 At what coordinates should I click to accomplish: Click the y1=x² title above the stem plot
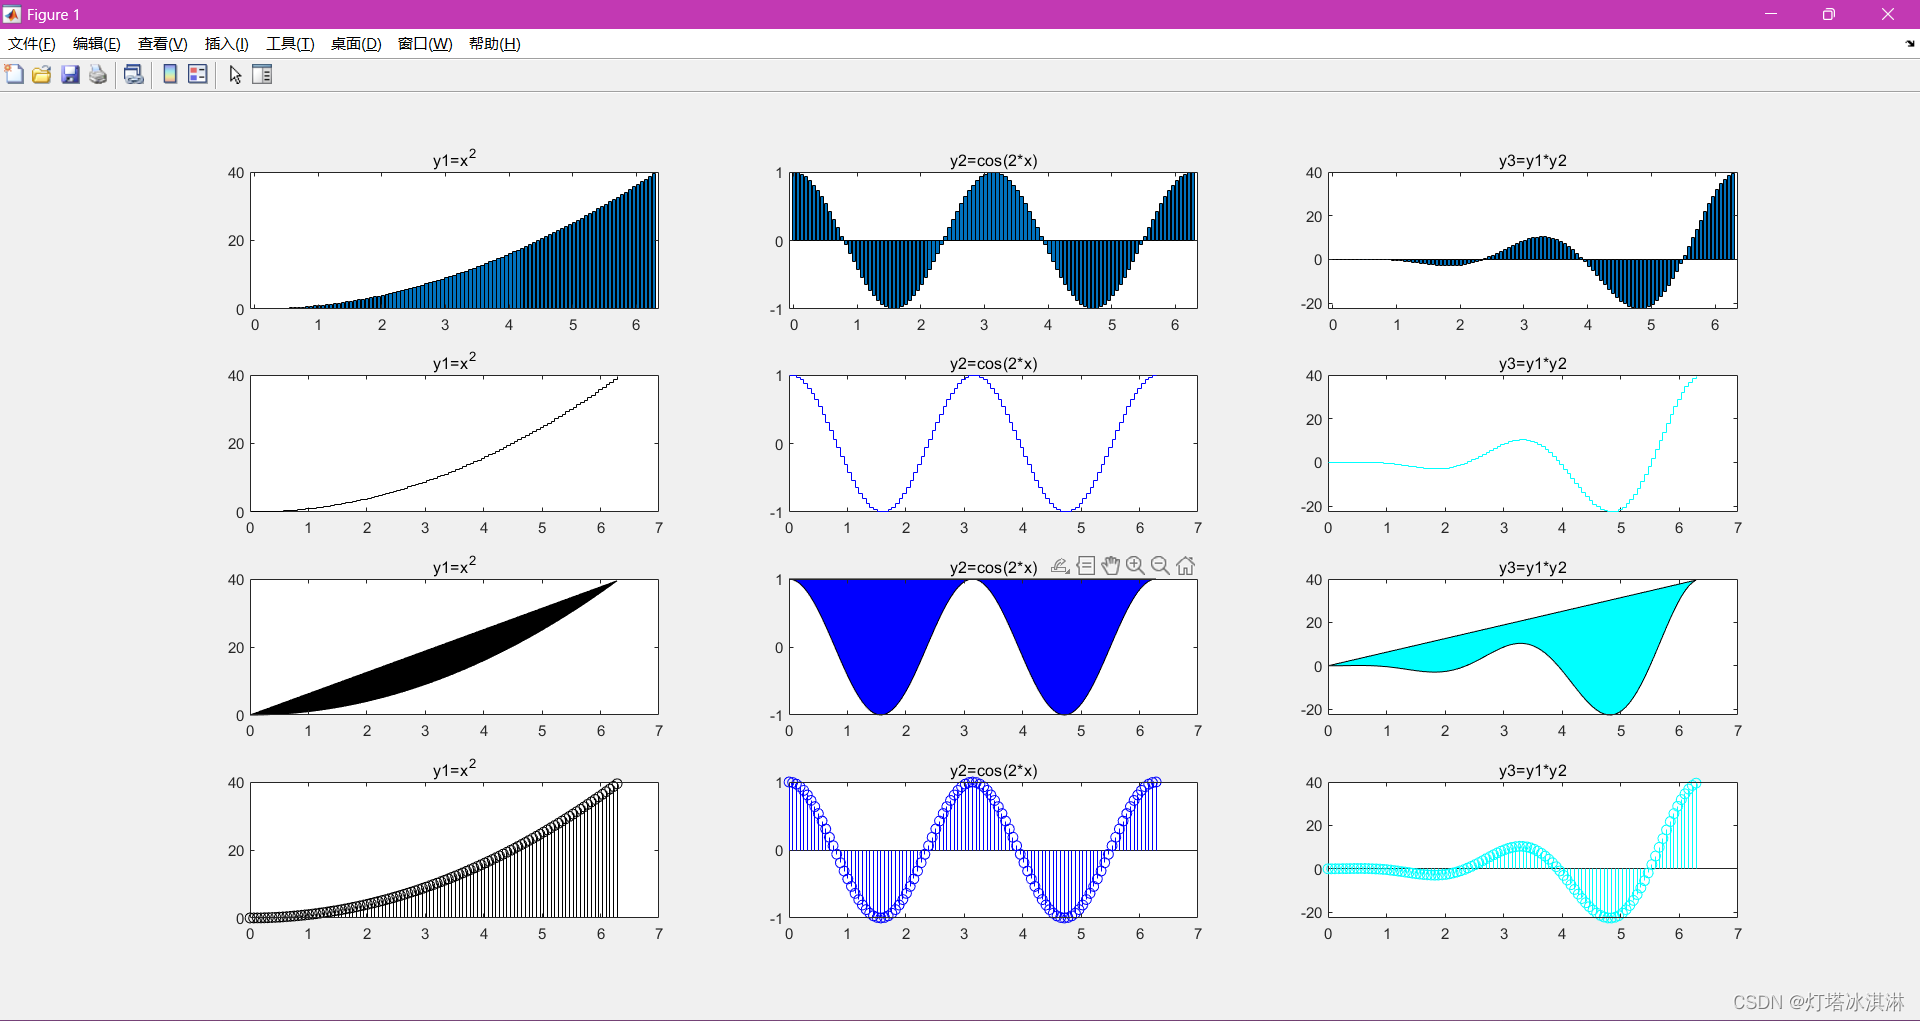click(x=454, y=769)
